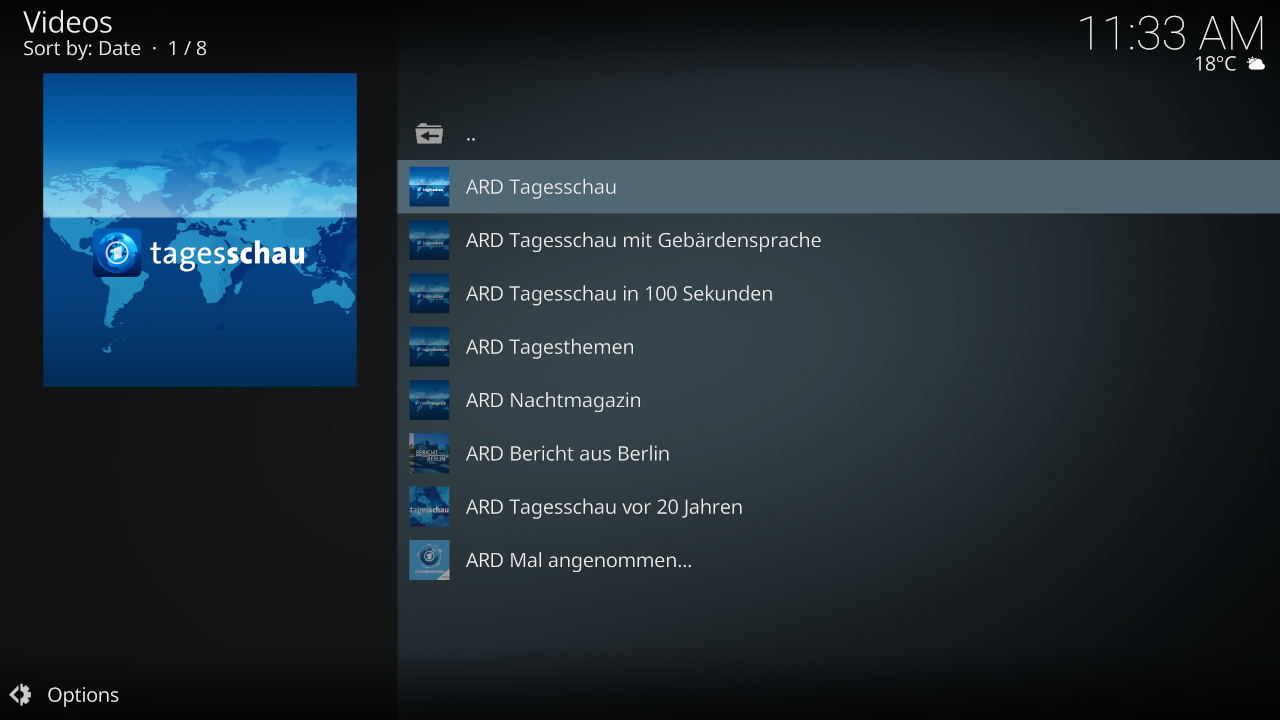
Task: Click the parent folder back arrow icon
Action: pos(429,134)
